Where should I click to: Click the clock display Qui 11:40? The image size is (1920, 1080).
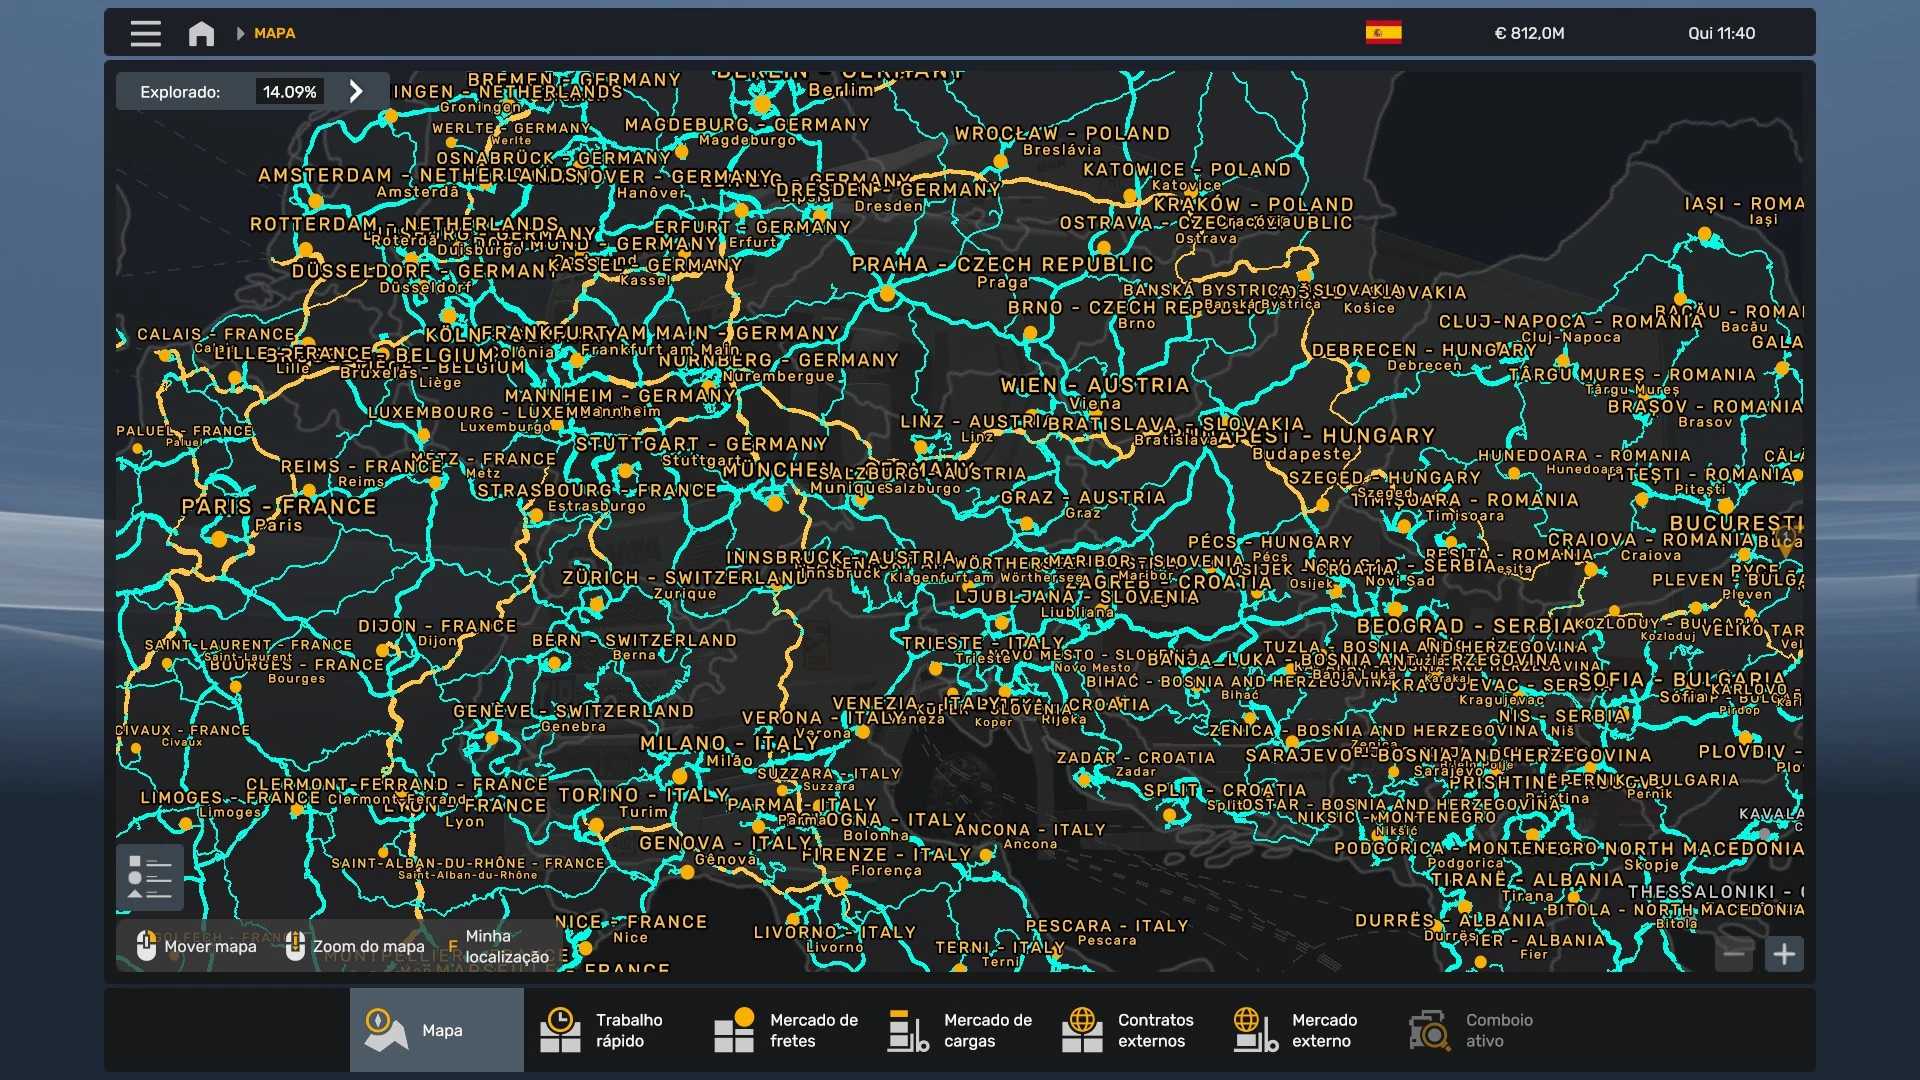click(1721, 33)
